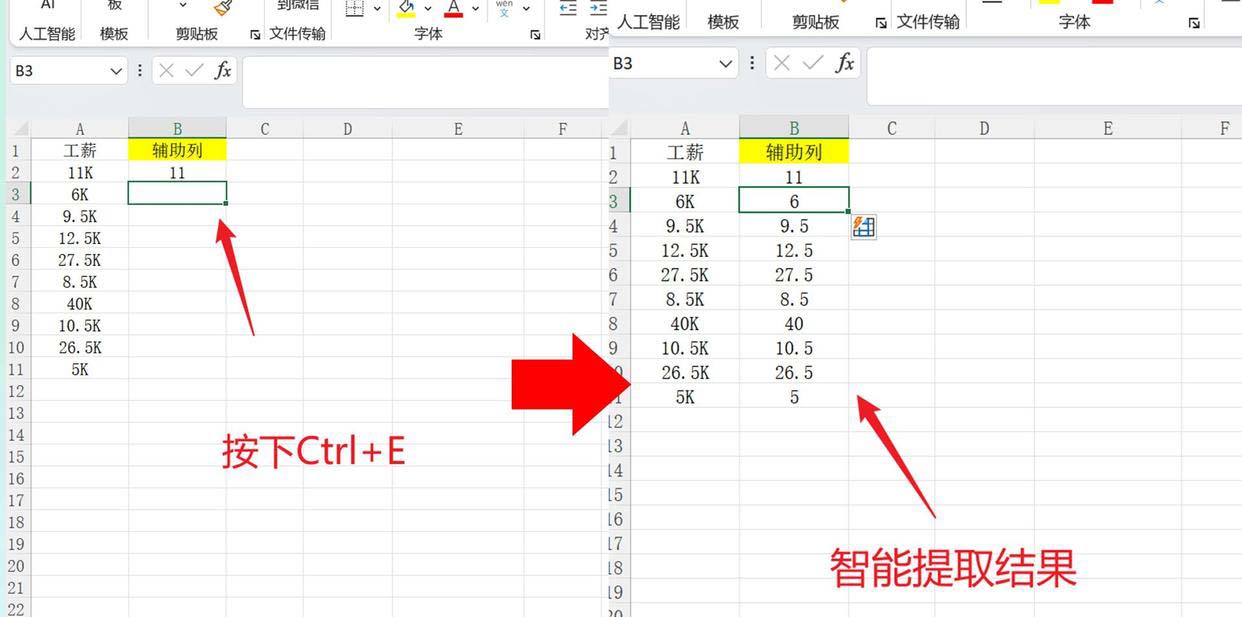Click the 5K cell in the left sheet
Image resolution: width=1242 pixels, height=617 pixels.
pyautogui.click(x=80, y=369)
